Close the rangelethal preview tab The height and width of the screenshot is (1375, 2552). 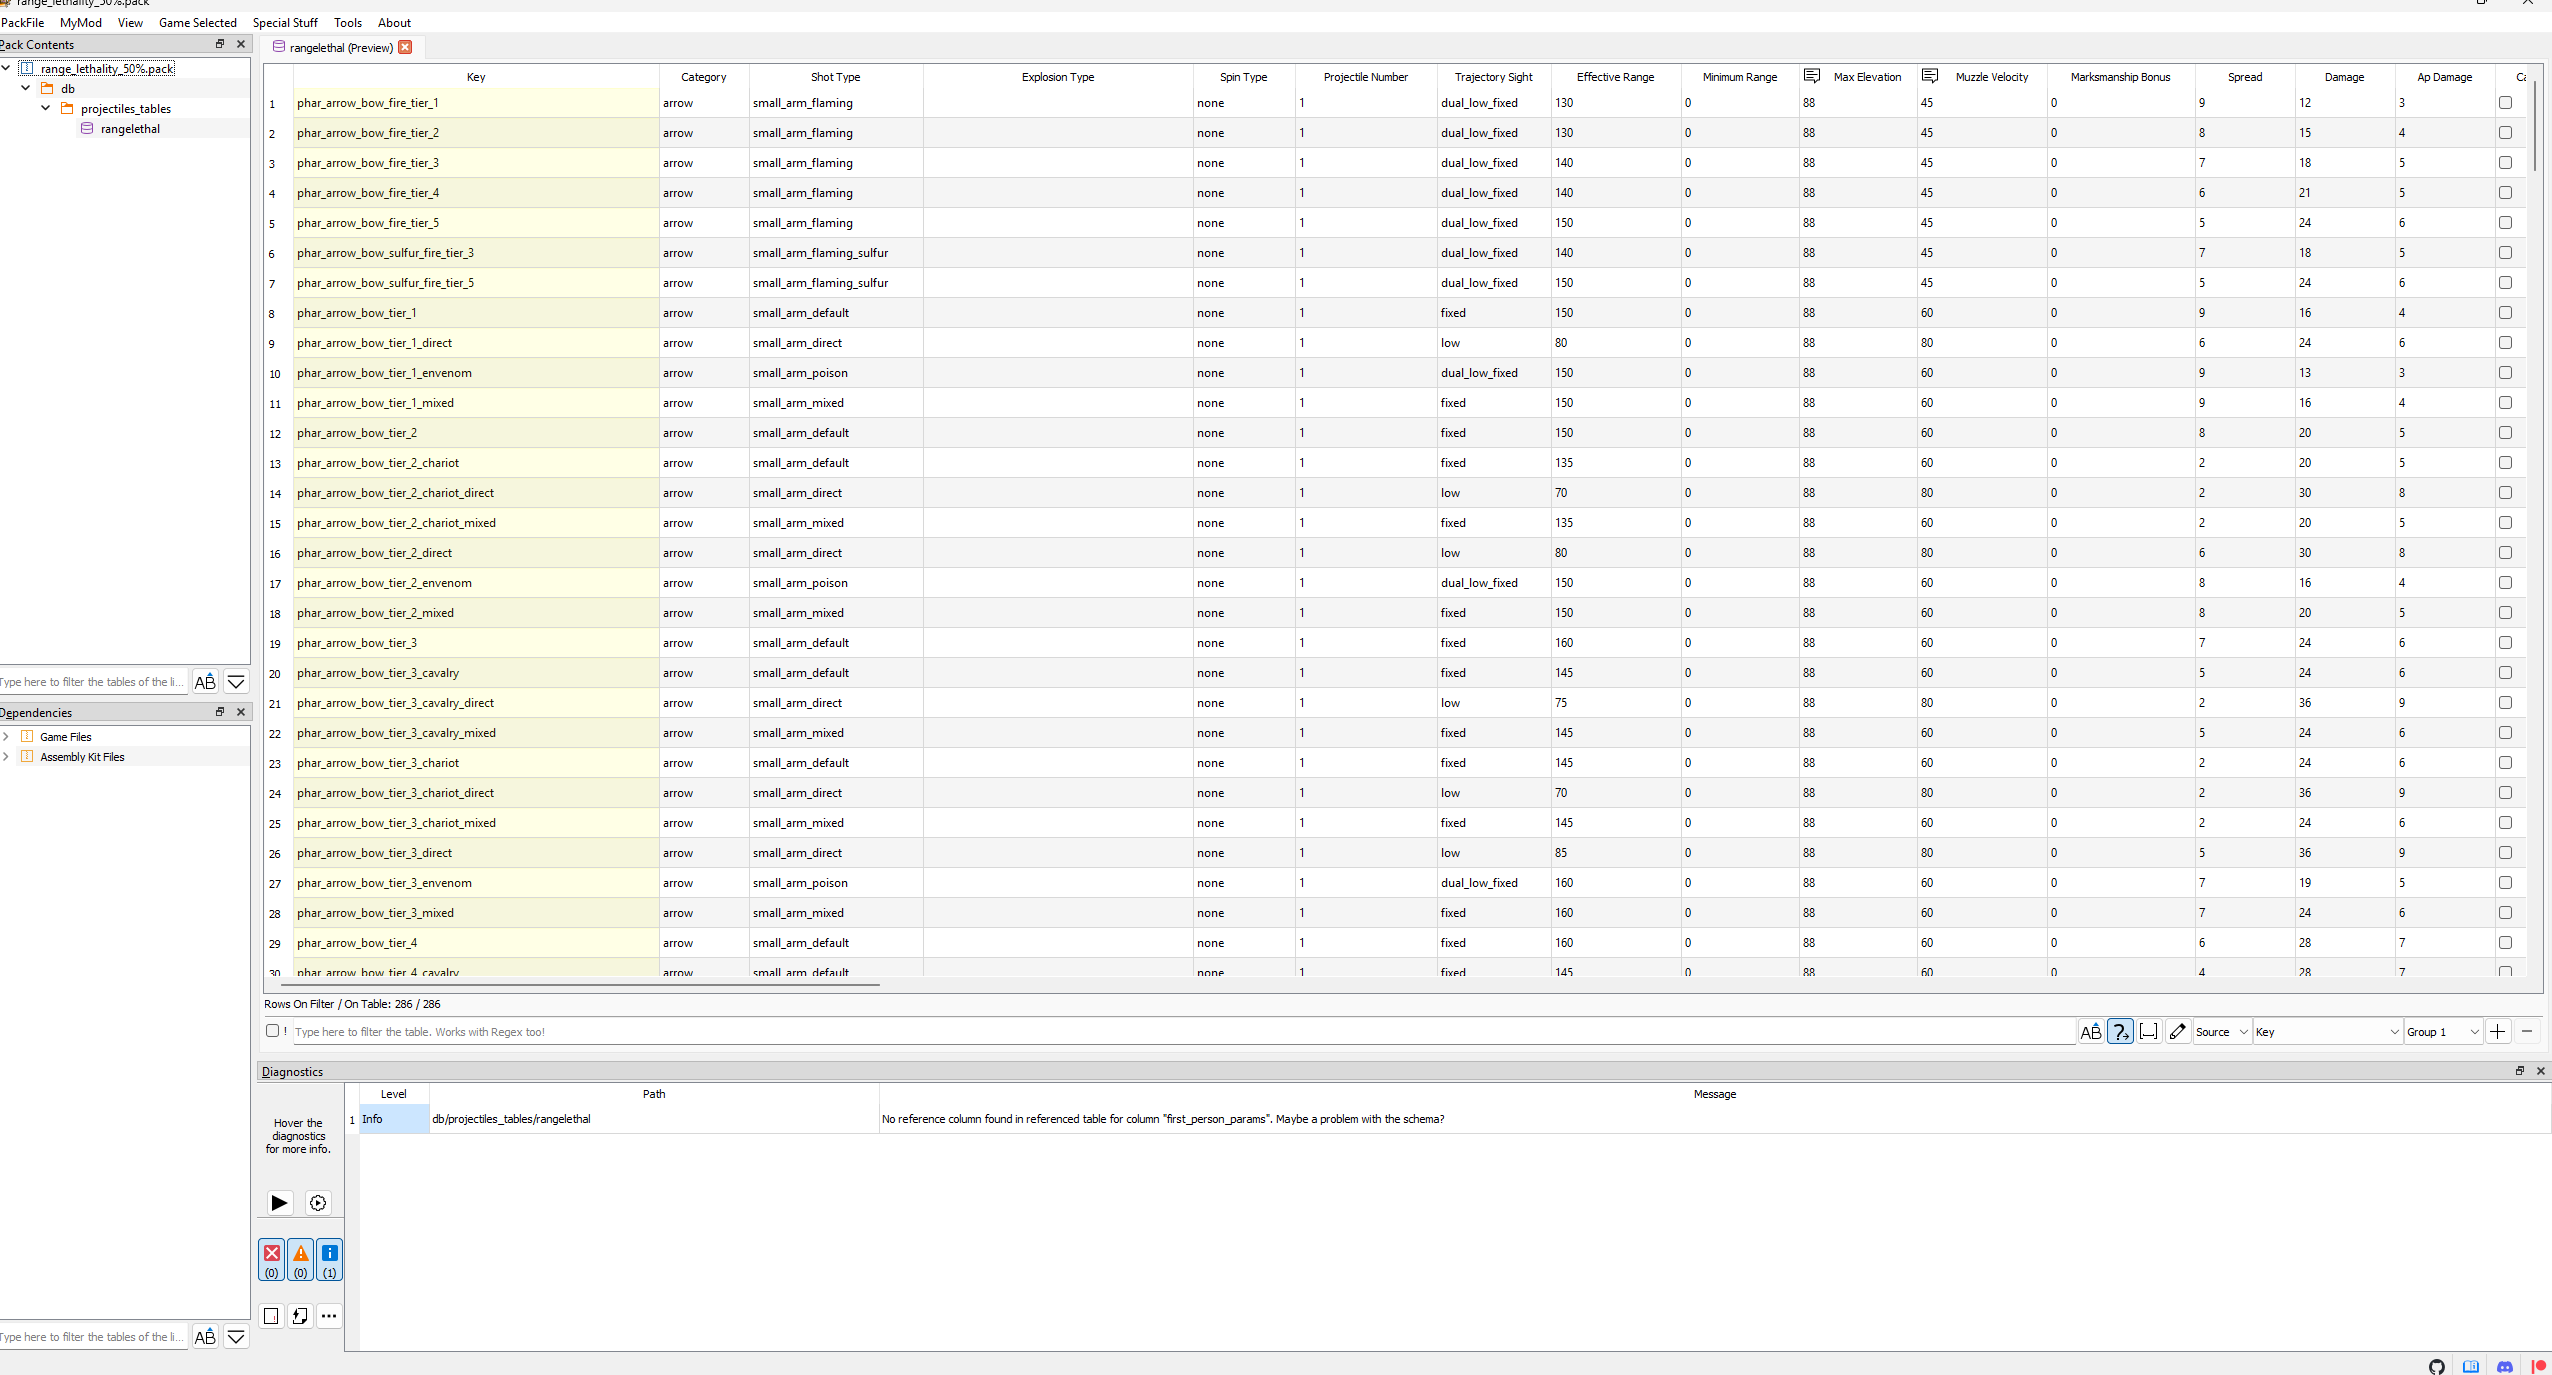point(405,47)
